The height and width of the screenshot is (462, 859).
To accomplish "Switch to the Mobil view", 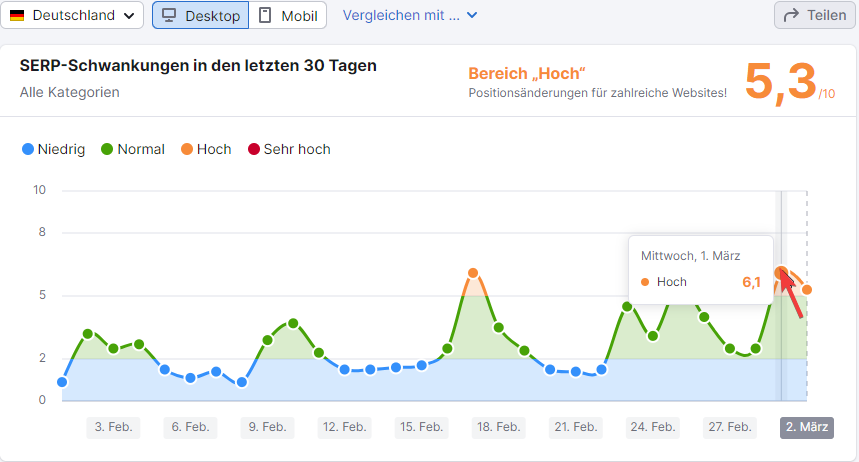I will 288,16.
